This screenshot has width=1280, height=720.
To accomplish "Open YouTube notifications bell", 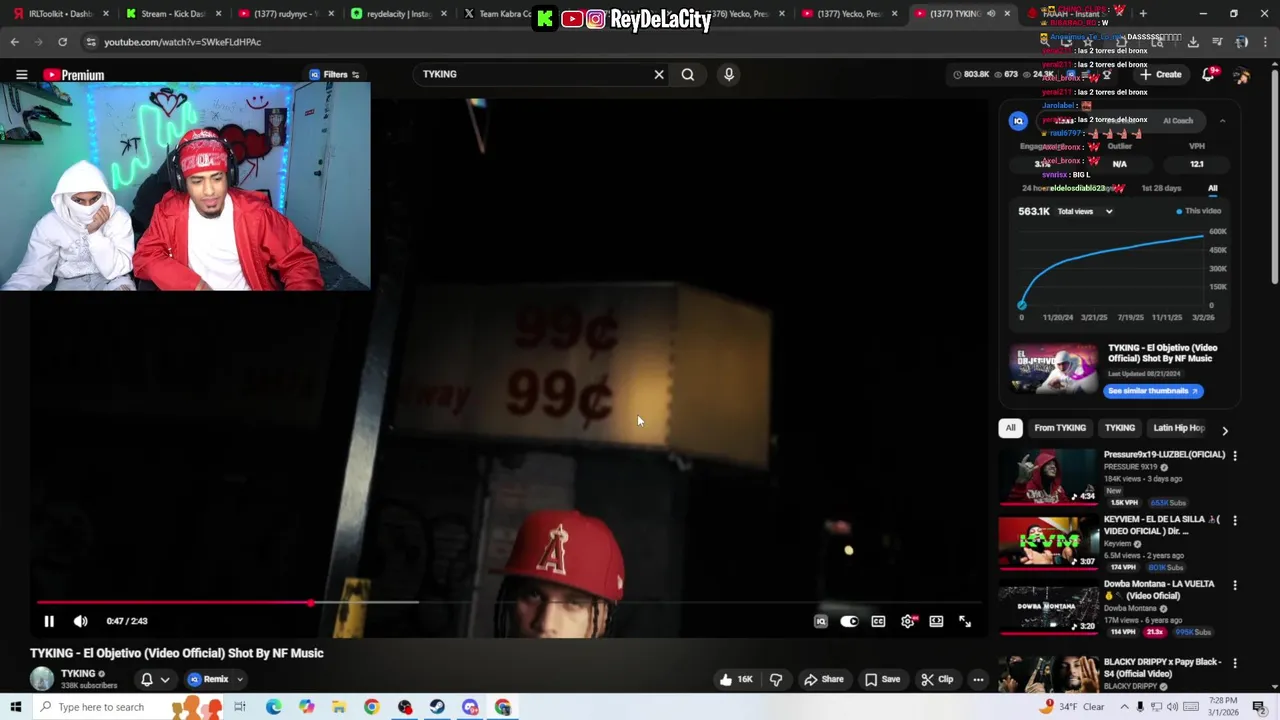I will 1209,75.
